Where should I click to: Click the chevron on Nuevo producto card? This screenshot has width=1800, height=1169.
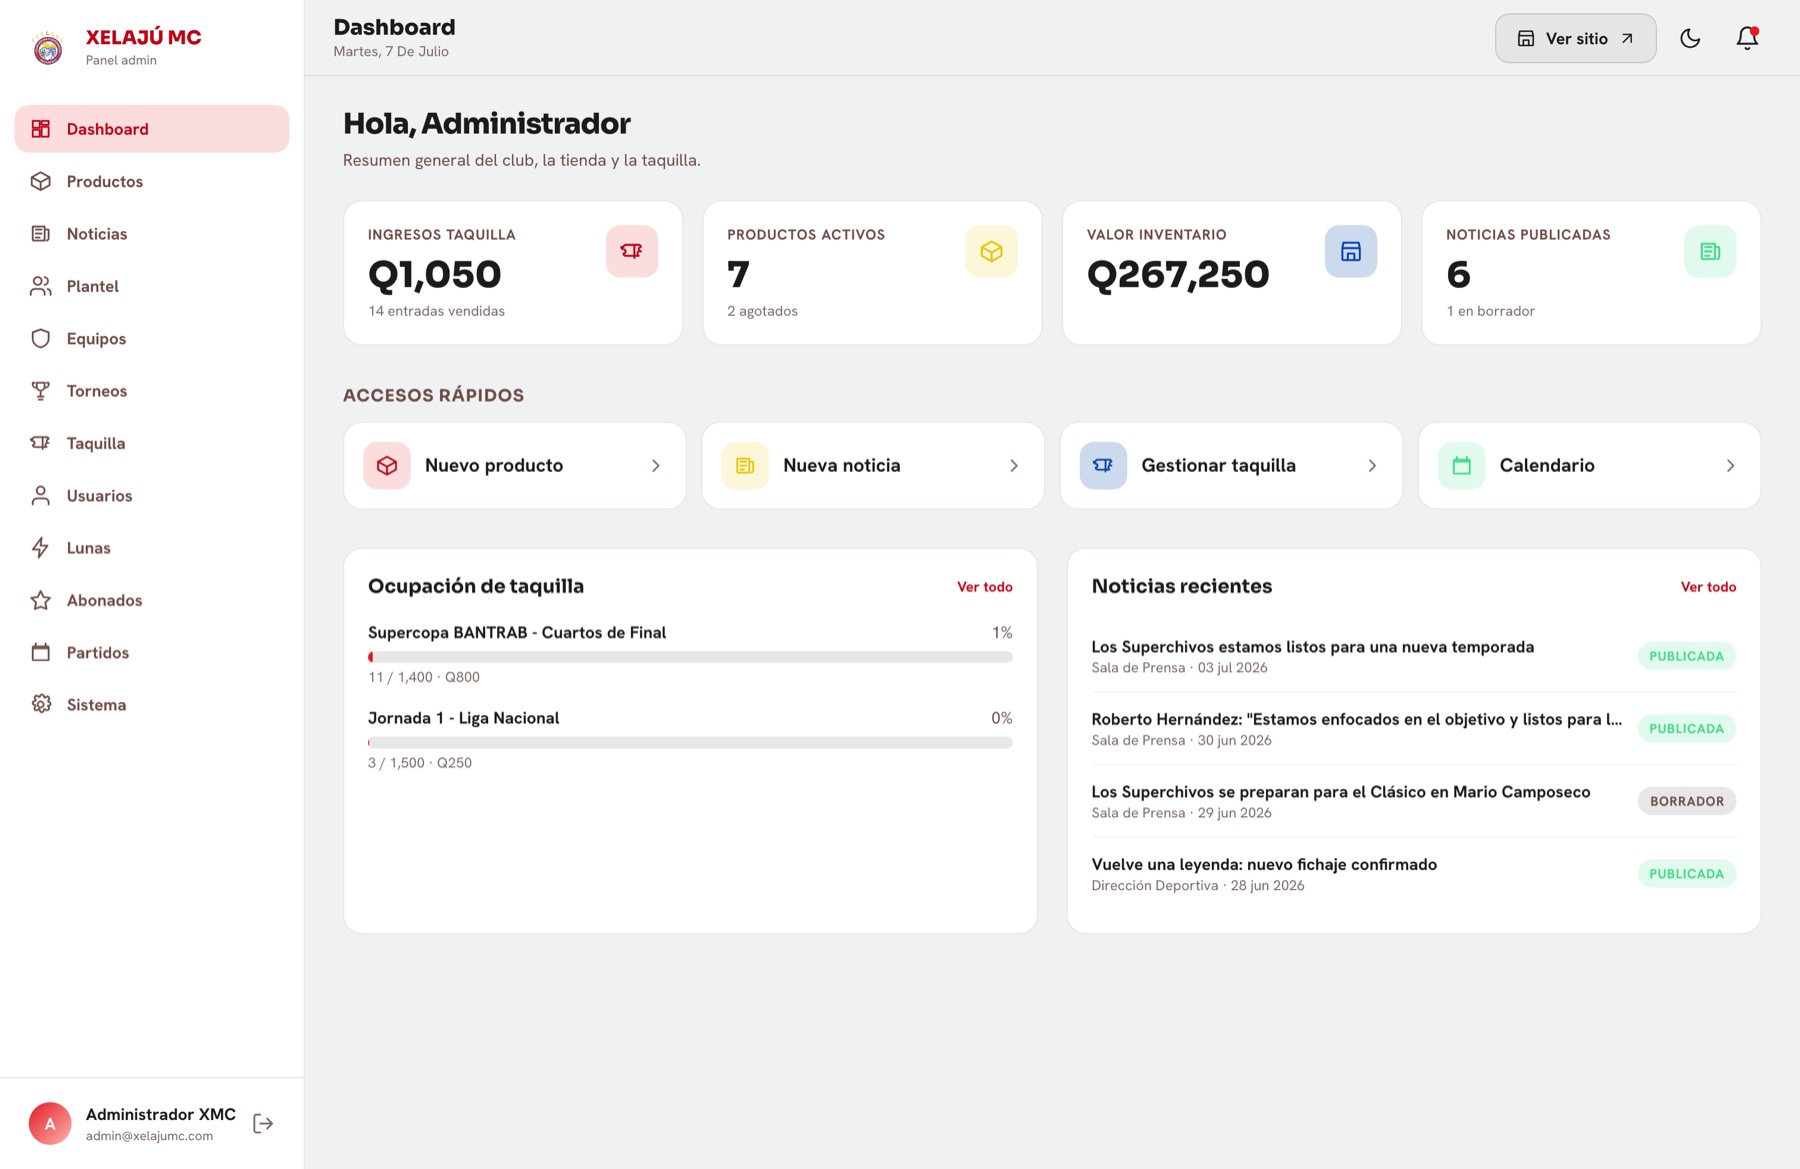pyautogui.click(x=656, y=466)
